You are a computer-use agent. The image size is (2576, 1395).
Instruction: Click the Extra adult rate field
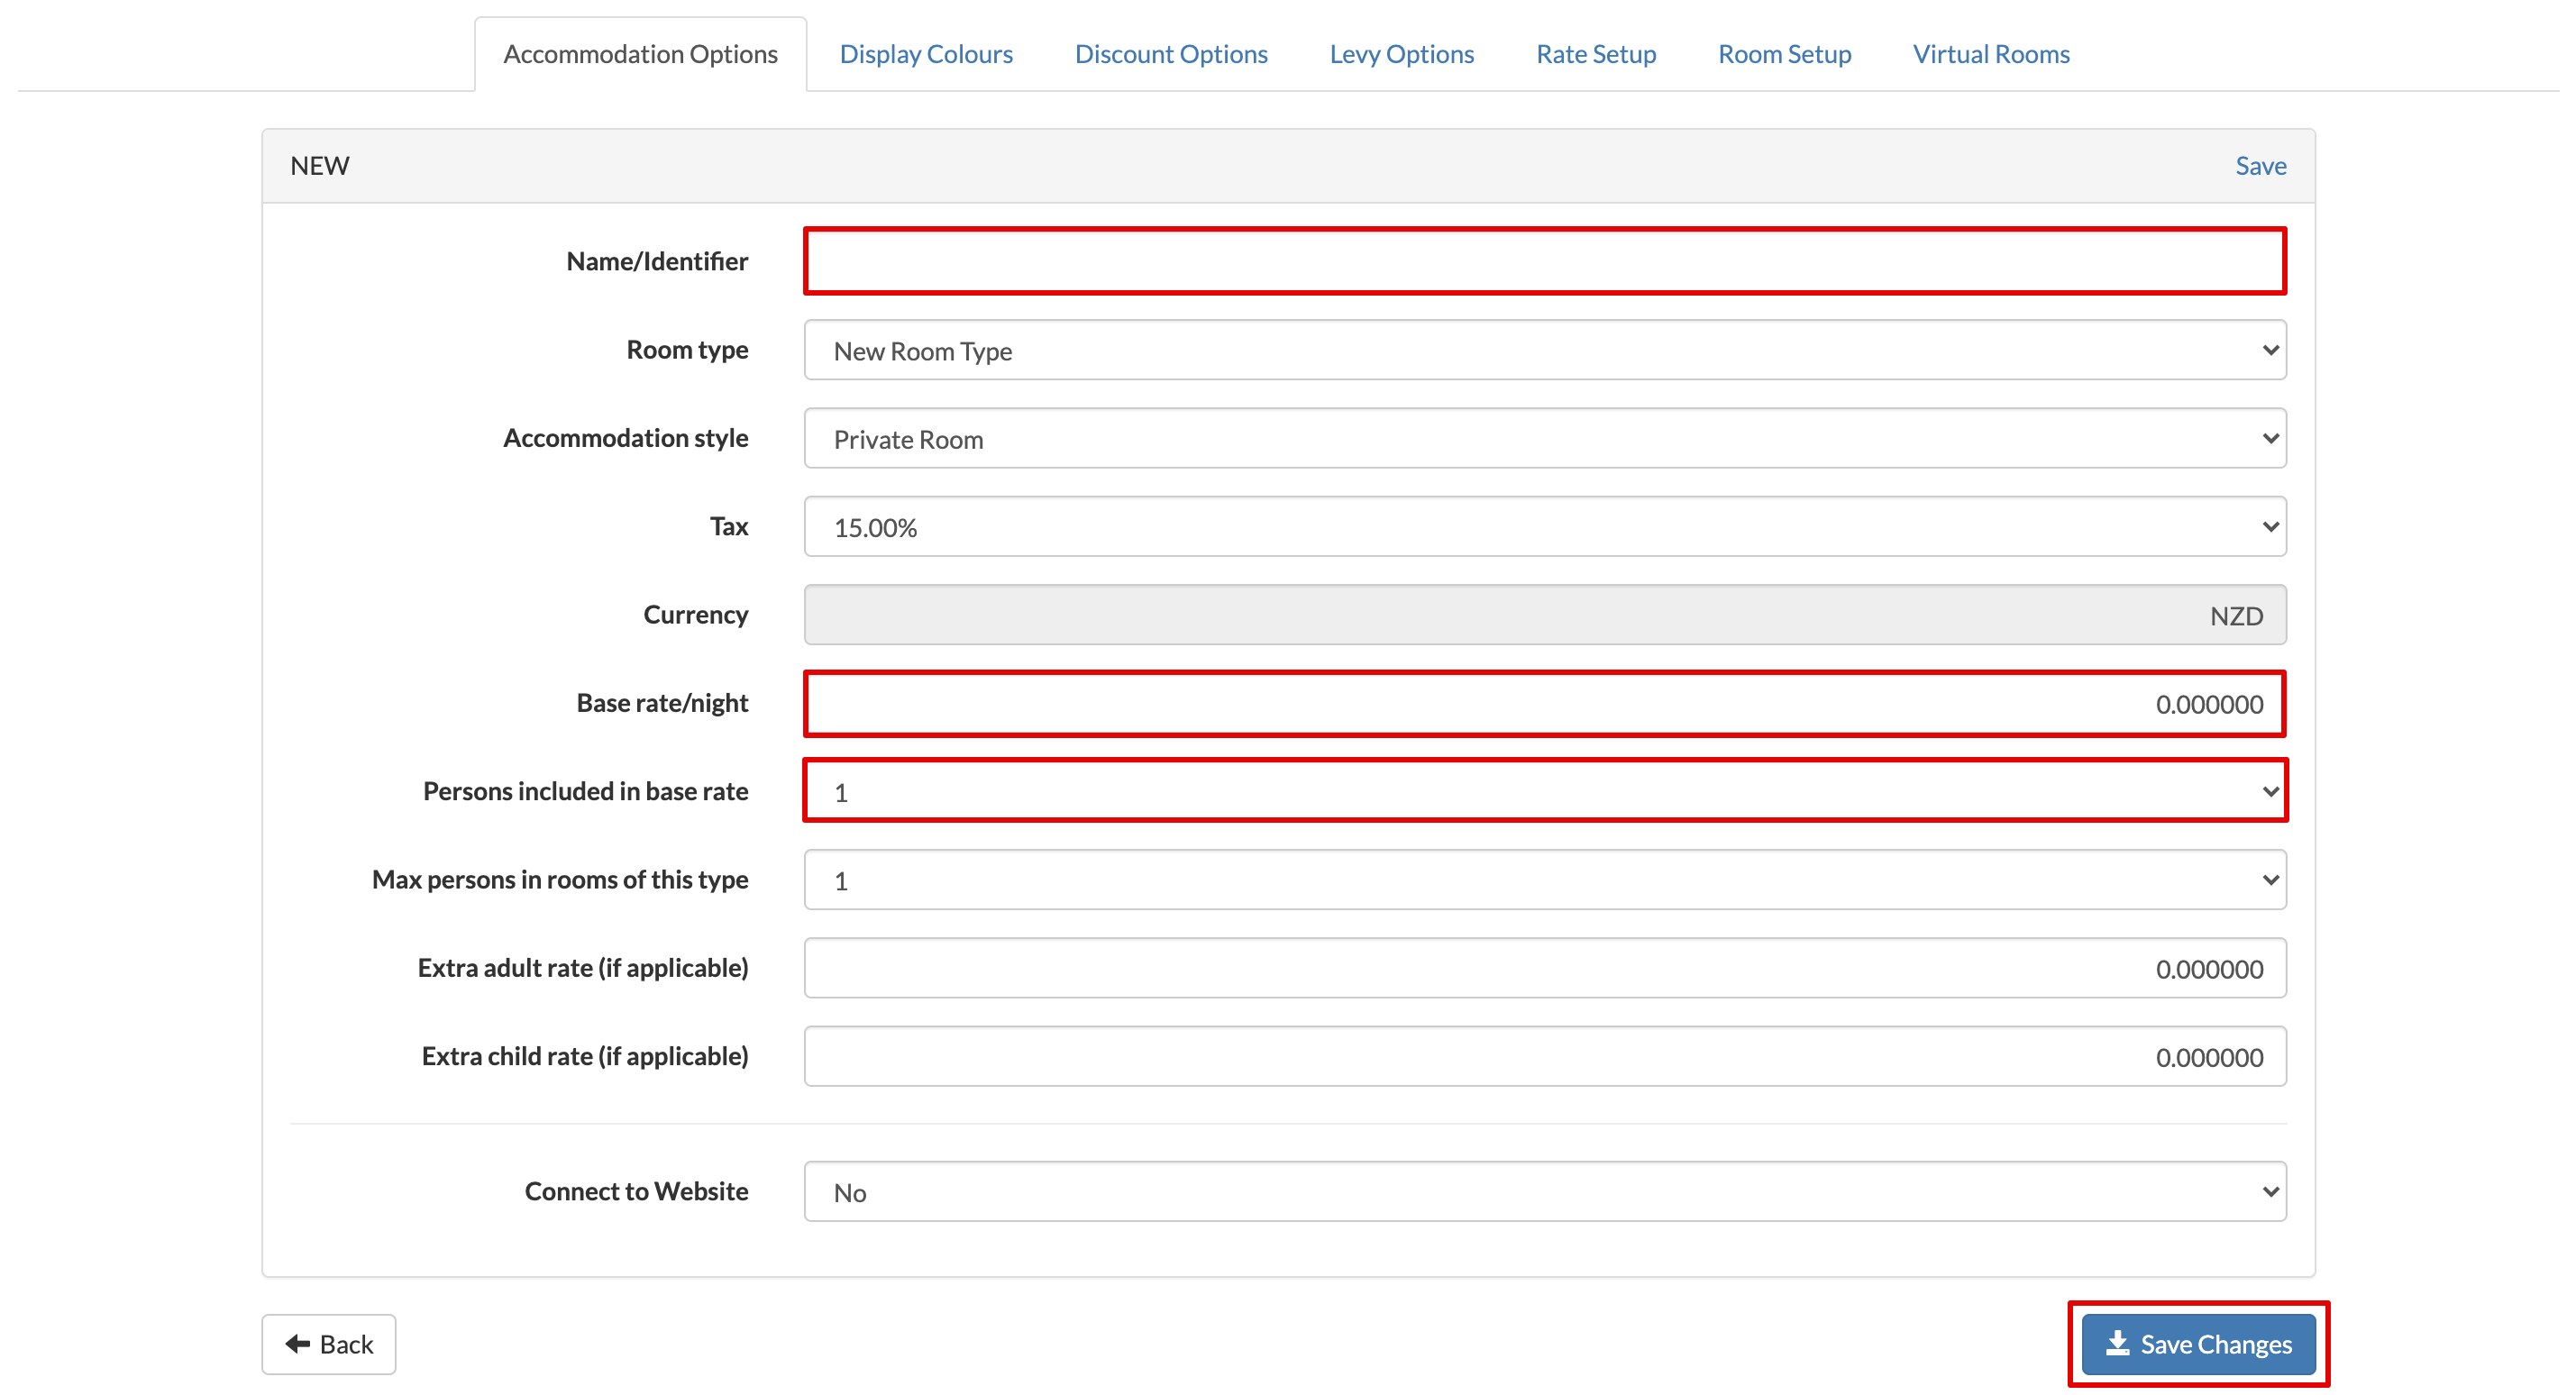(1544, 968)
